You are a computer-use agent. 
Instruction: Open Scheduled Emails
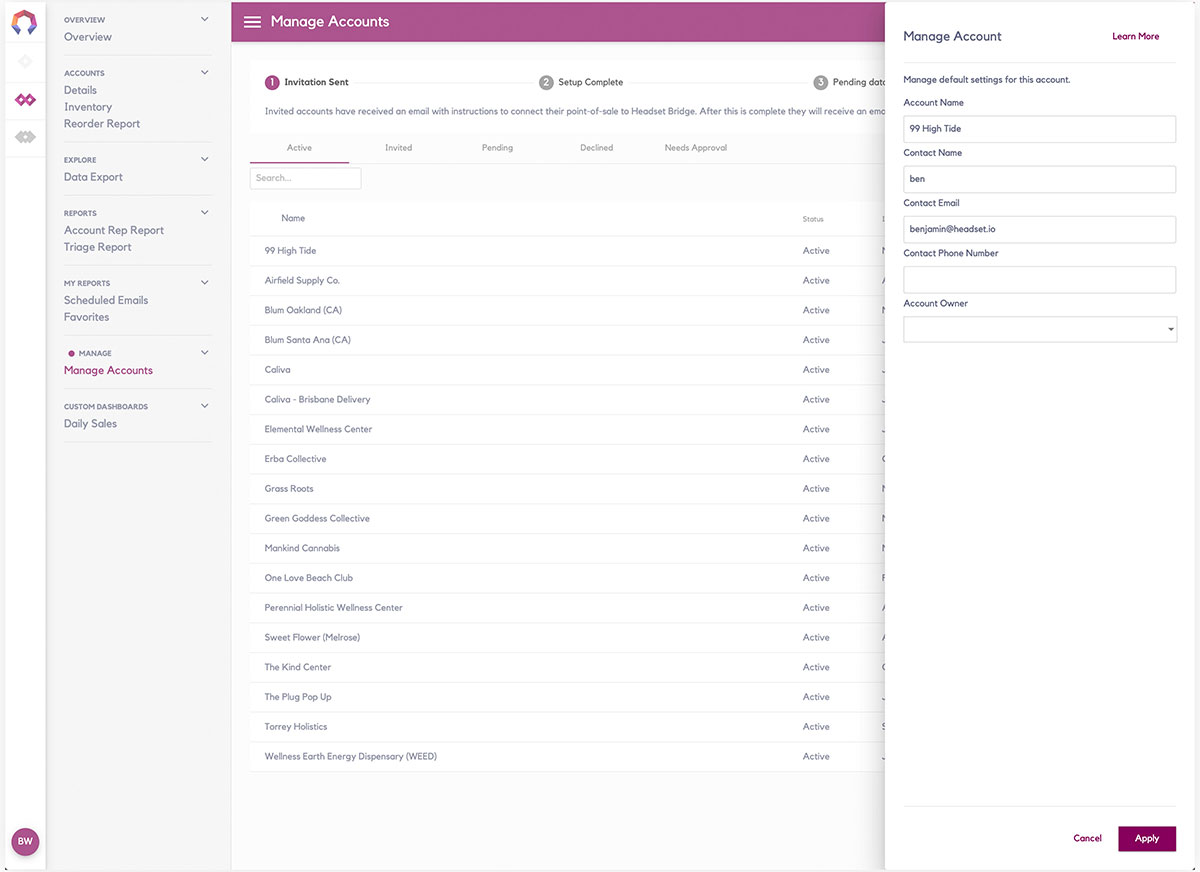coord(106,300)
